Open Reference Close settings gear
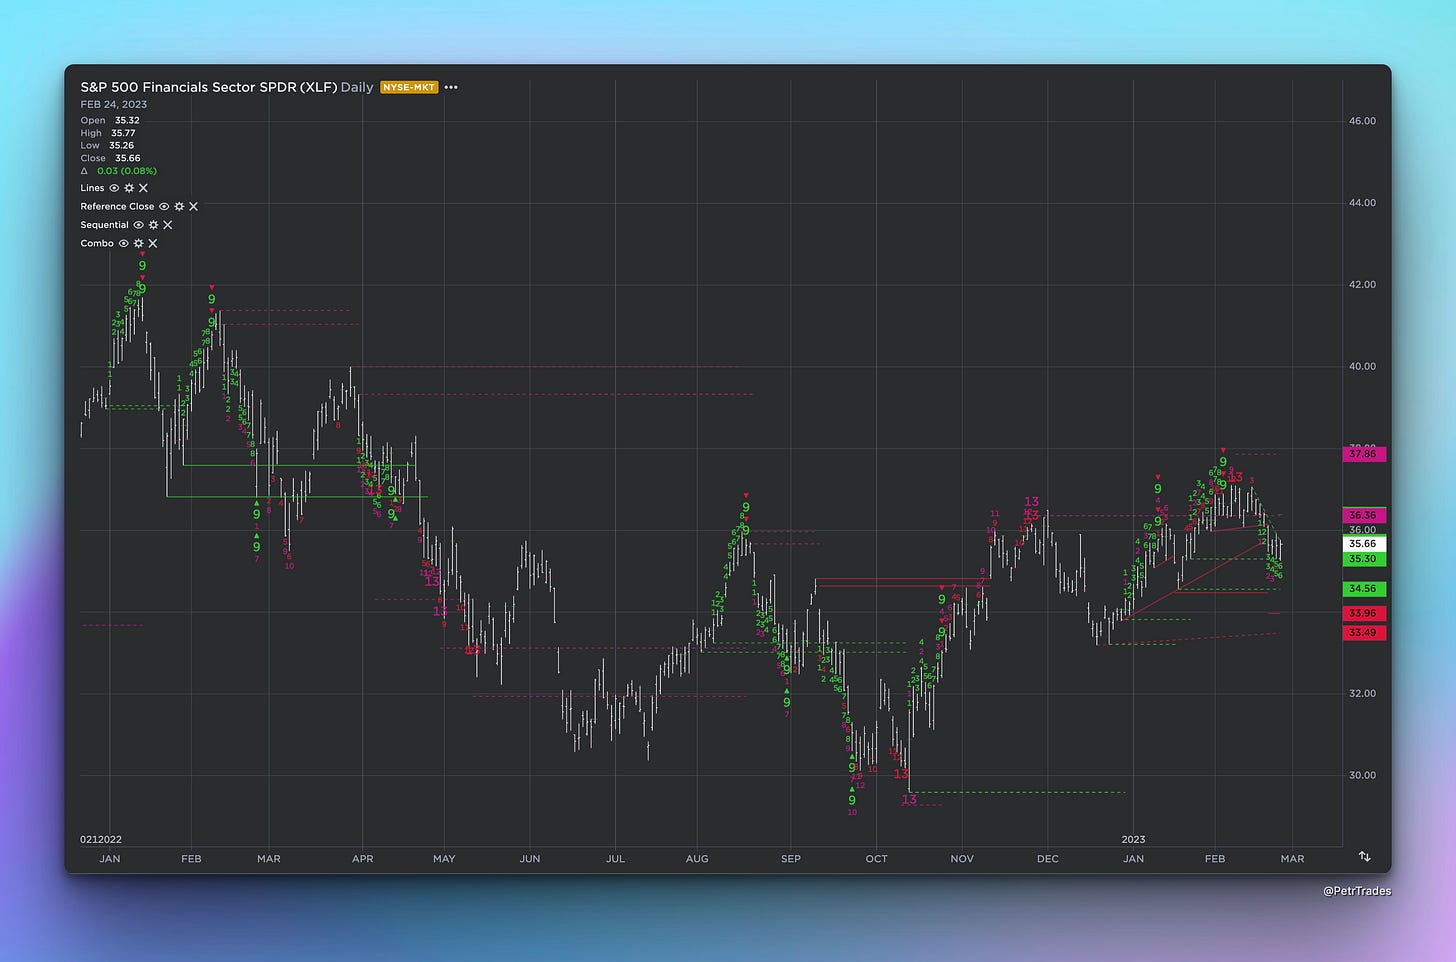1456x962 pixels. click(x=179, y=207)
